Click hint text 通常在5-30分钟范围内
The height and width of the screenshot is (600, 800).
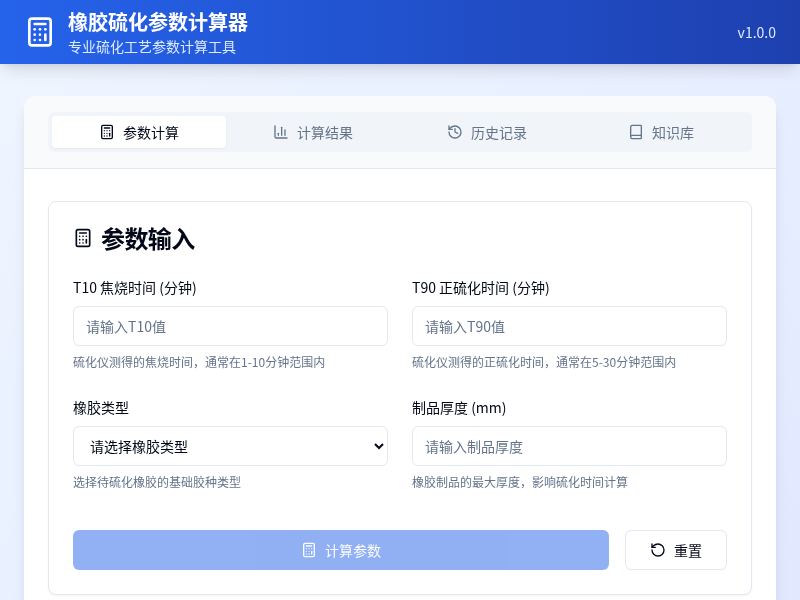[615, 362]
